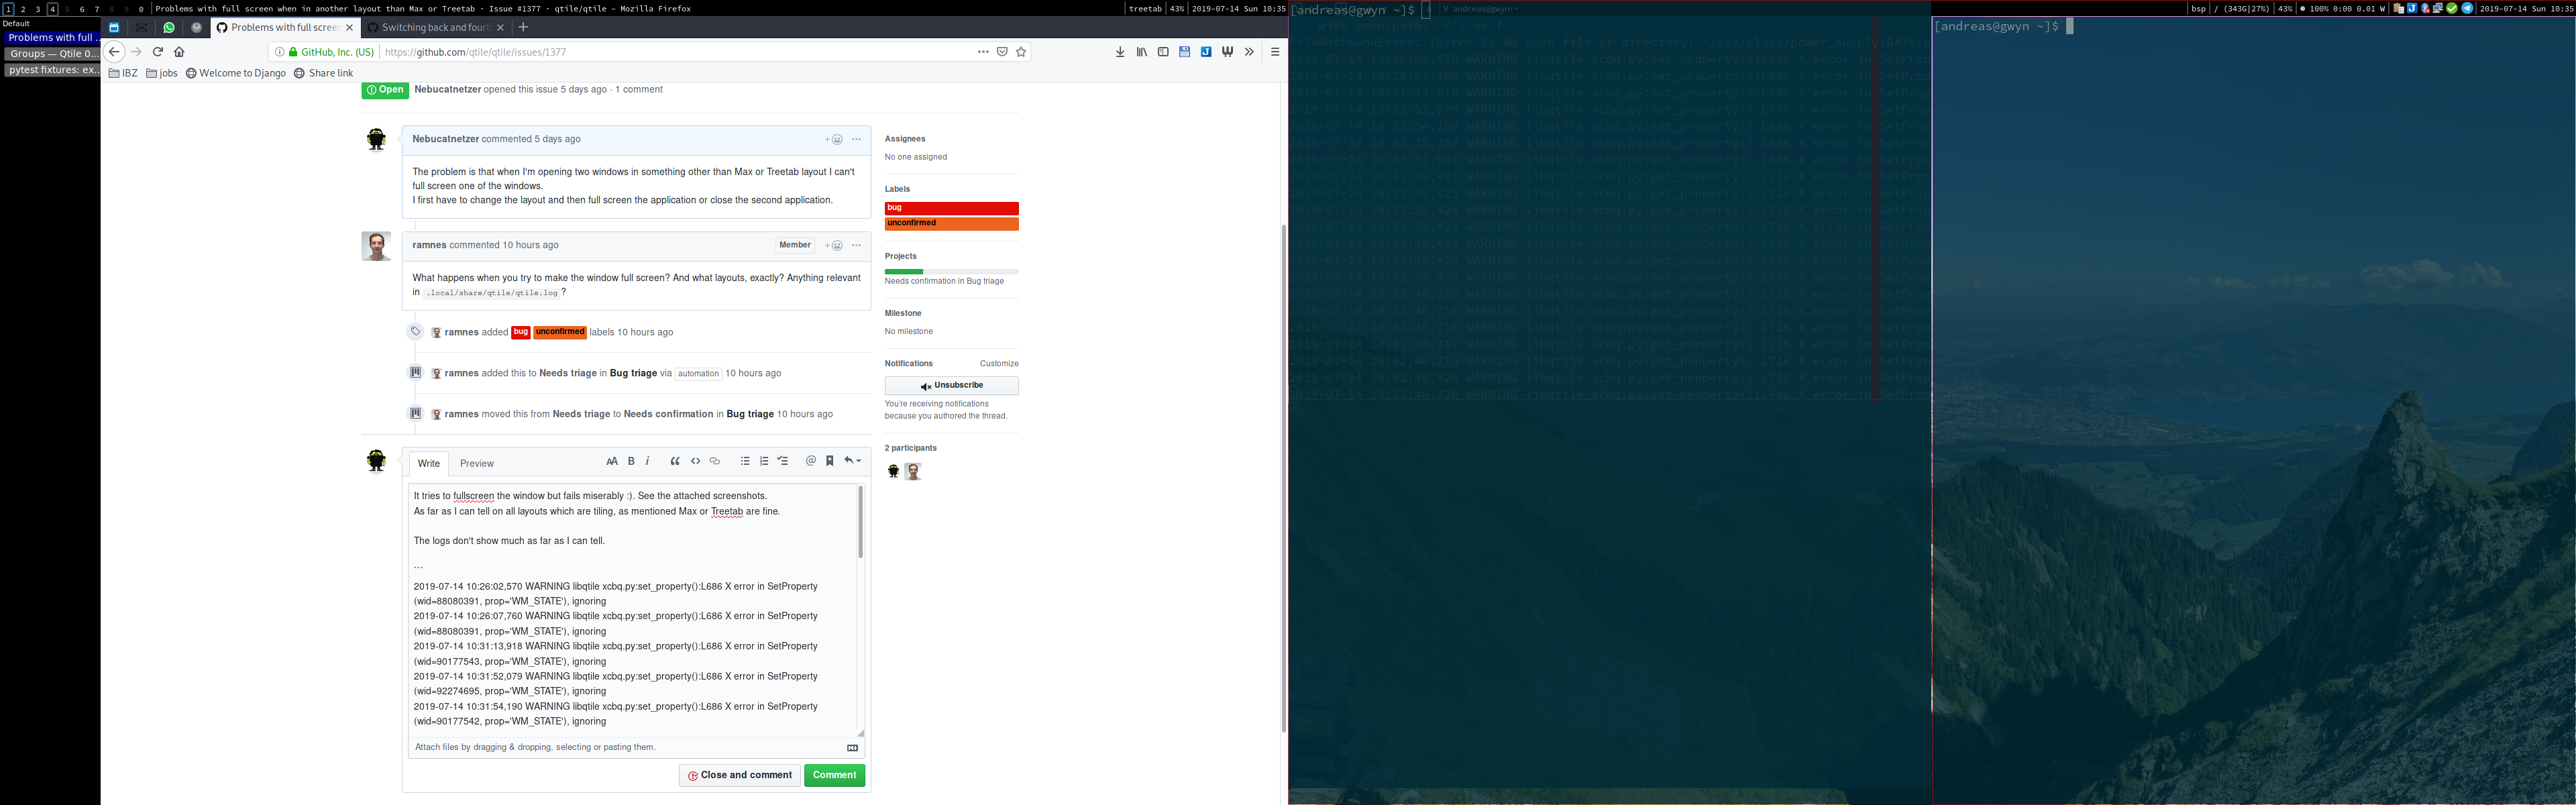This screenshot has height=805, width=2576.
Task: Click the file attachment area below the editor
Action: pyautogui.click(x=636, y=747)
